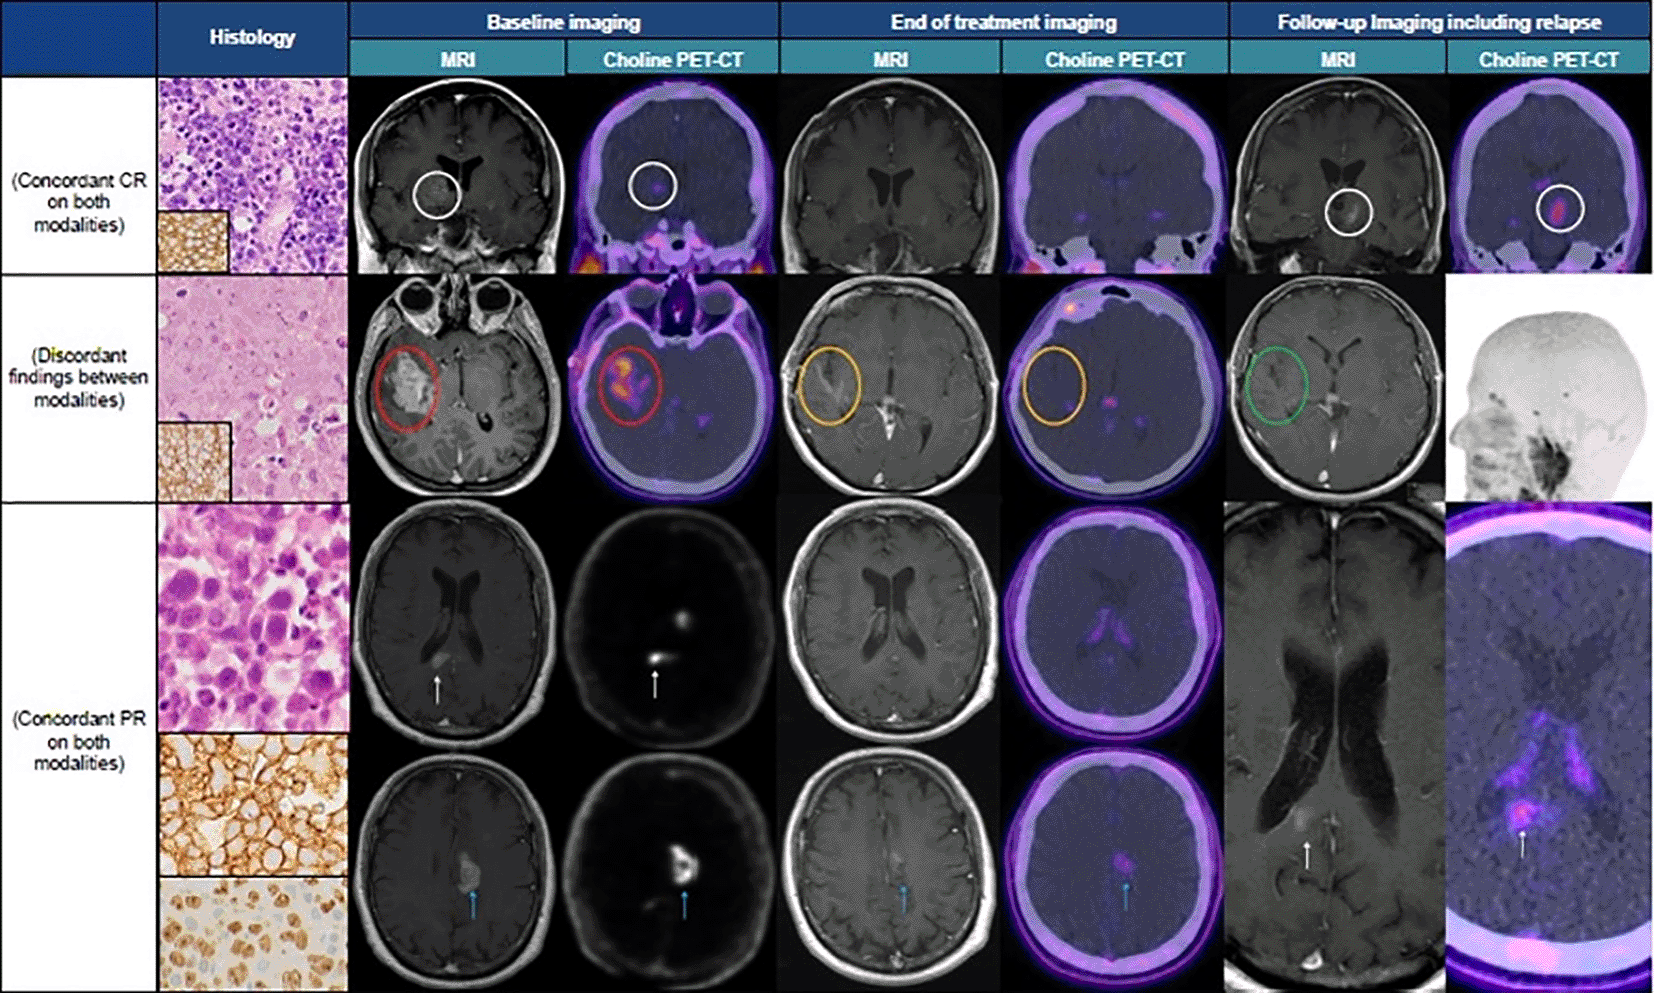Image resolution: width=1654 pixels, height=993 pixels.
Task: Select the baseline MRI subheader label
Action: 460,58
